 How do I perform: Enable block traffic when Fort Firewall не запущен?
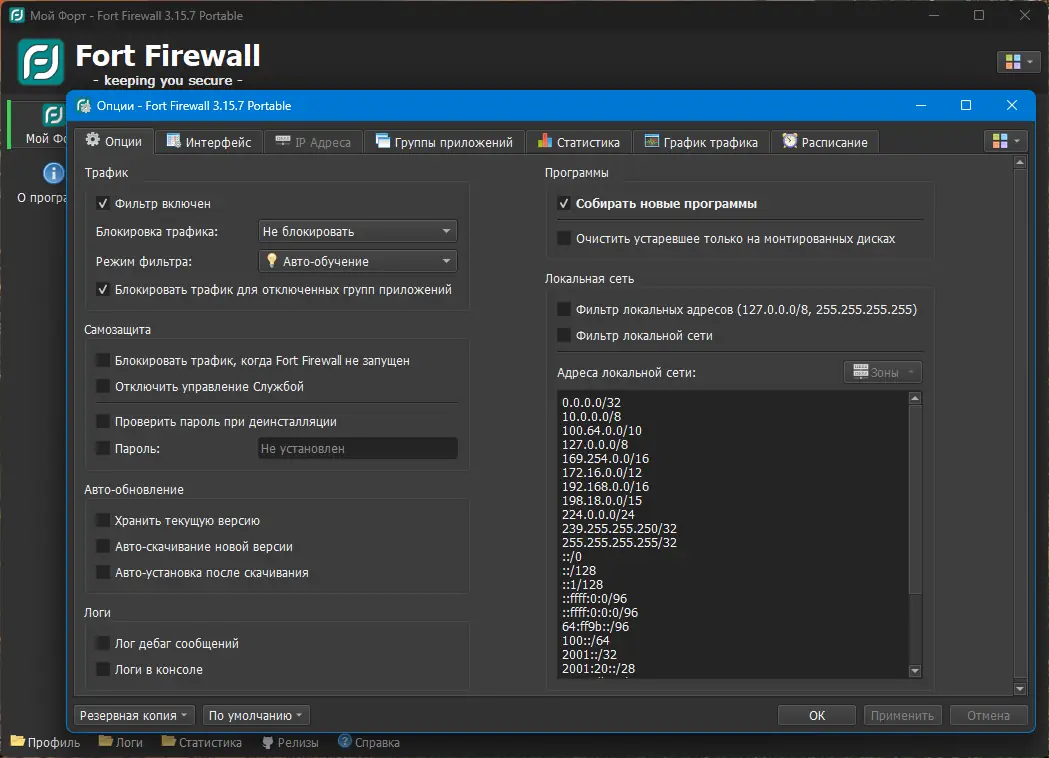(102, 361)
